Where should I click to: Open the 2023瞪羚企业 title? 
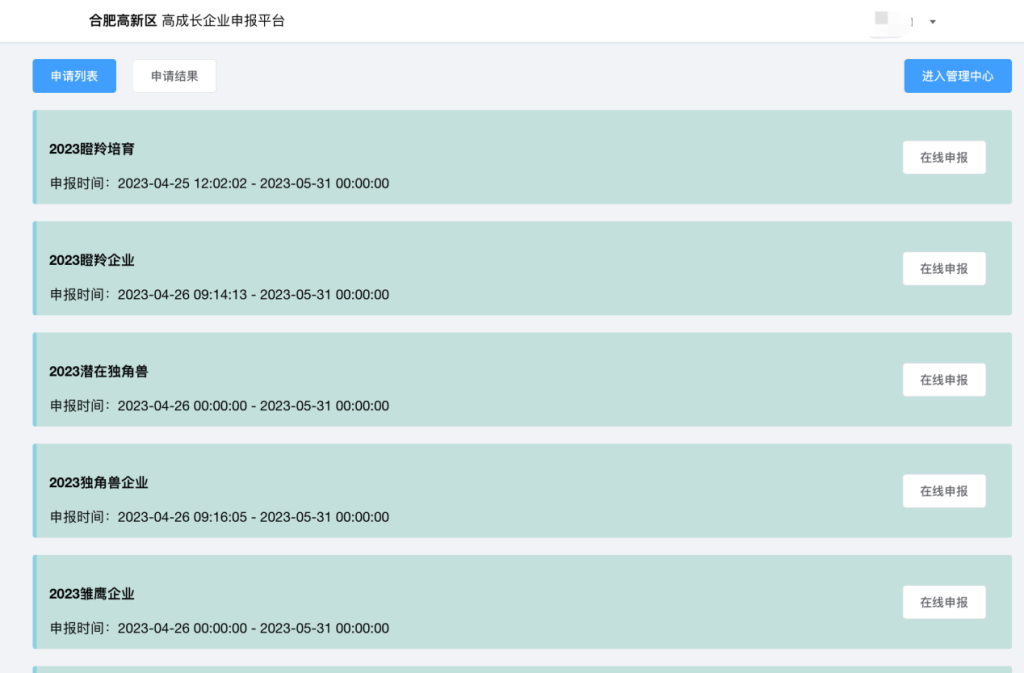[x=92, y=260]
